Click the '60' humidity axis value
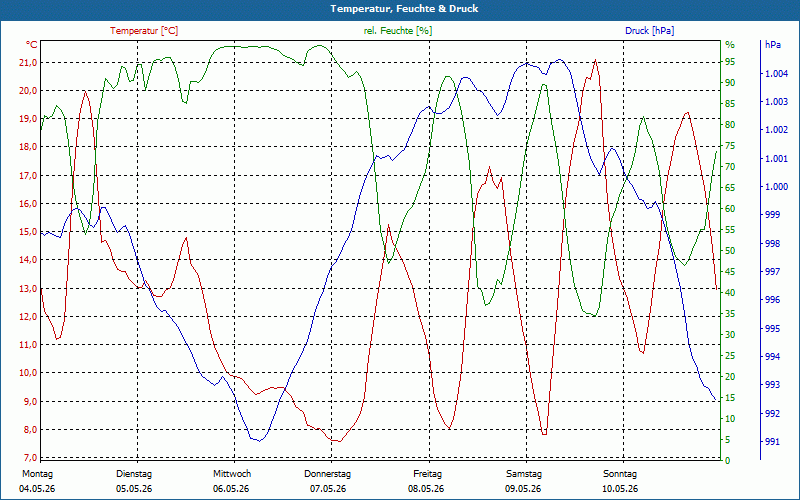The width and height of the screenshot is (800, 500). pos(731,209)
